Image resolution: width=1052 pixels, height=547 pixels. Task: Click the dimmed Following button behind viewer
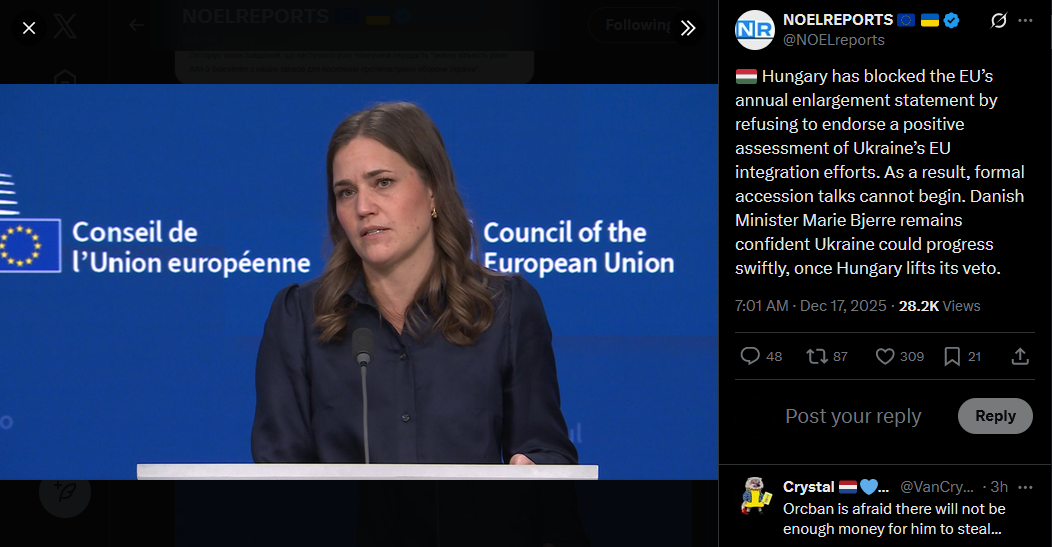(637, 26)
